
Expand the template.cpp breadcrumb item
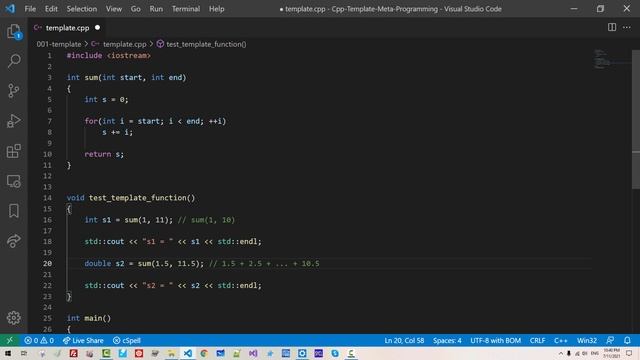[x=124, y=44]
